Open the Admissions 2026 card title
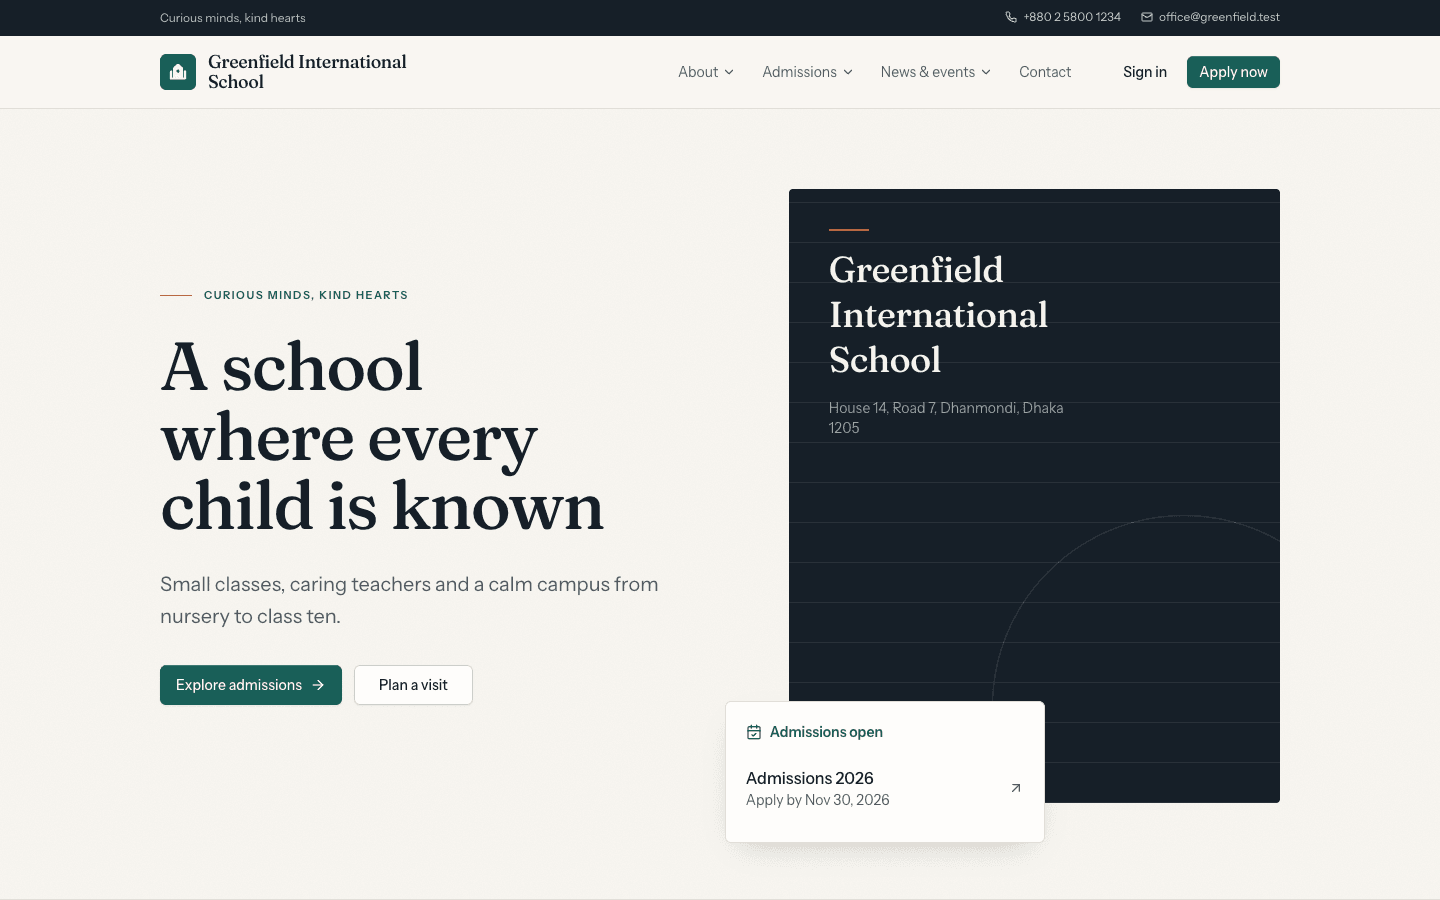This screenshot has height=900, width=1440. coord(810,778)
